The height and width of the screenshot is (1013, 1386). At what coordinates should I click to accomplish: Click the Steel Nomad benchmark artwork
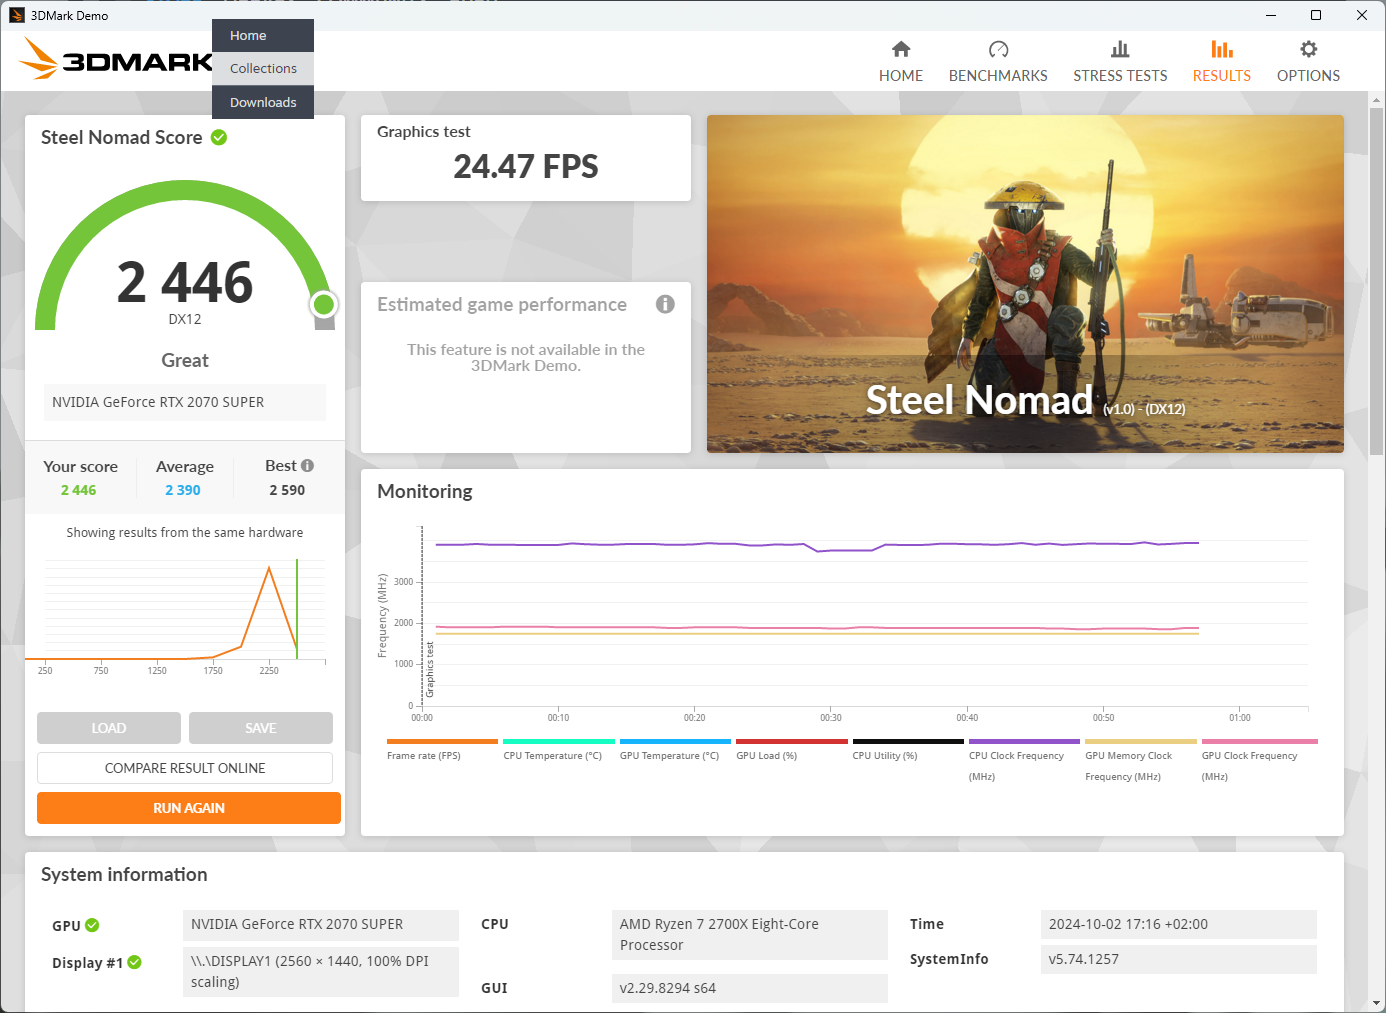click(x=1025, y=284)
